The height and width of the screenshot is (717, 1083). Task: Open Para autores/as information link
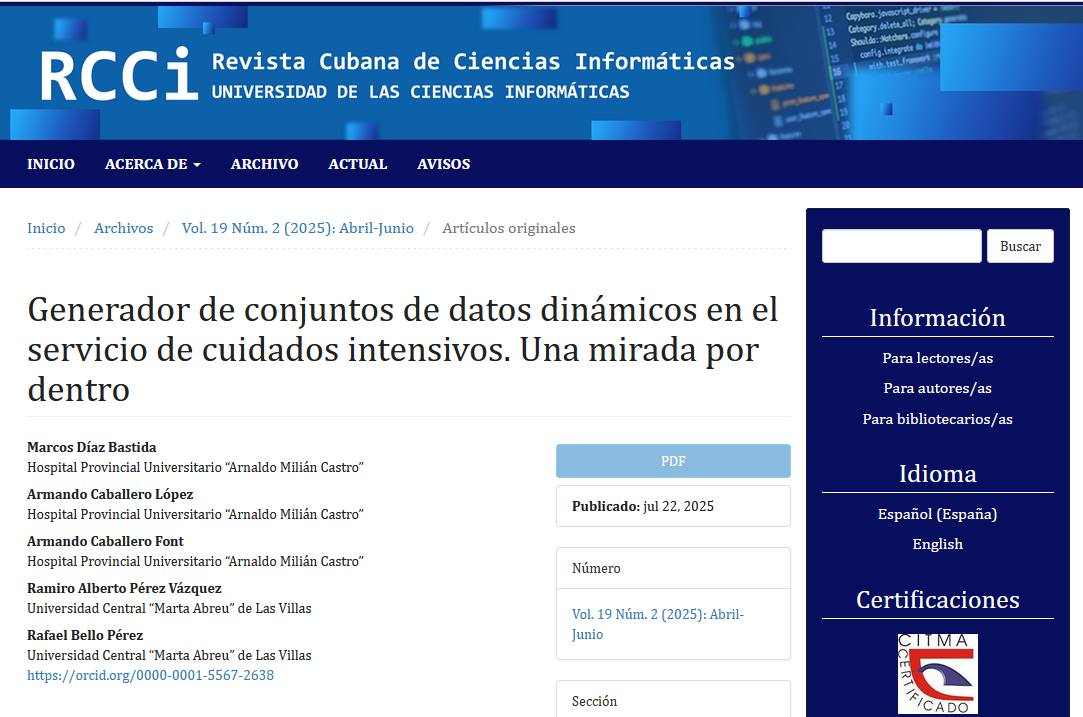tap(937, 388)
